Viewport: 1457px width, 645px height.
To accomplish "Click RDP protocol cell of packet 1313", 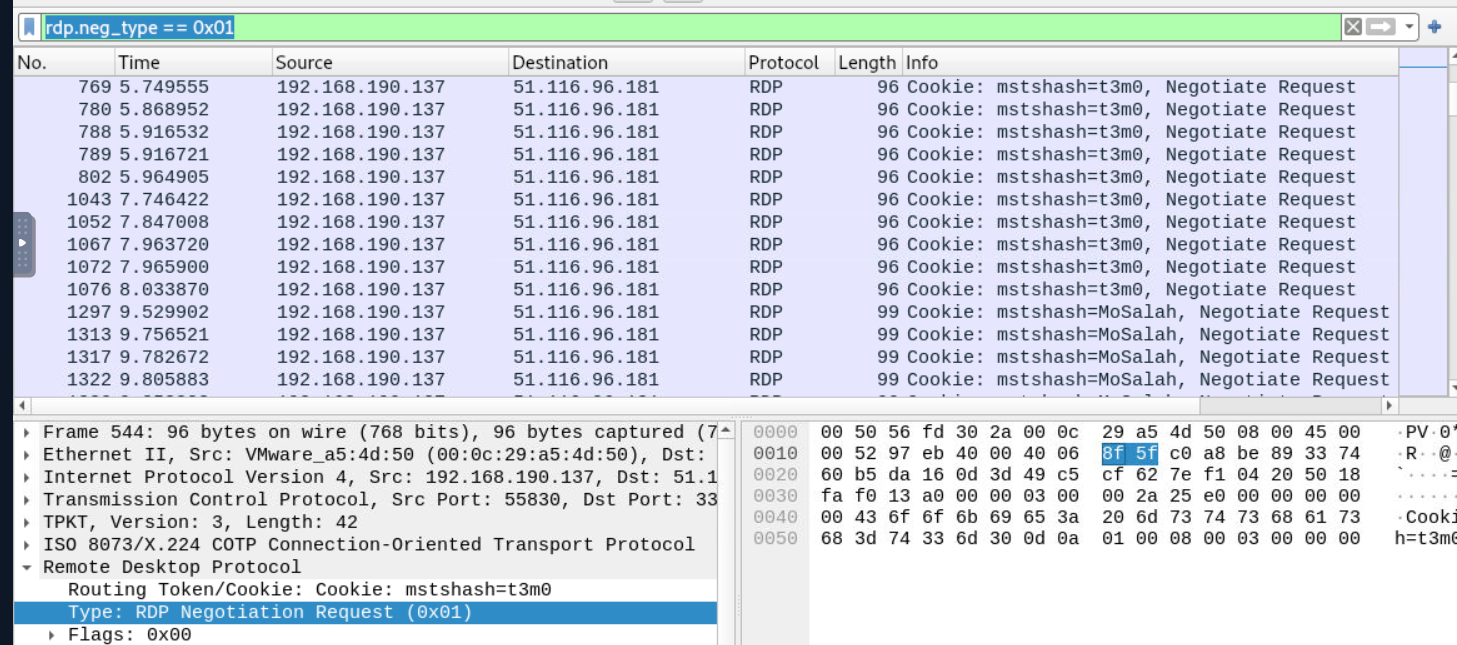I will 765,334.
